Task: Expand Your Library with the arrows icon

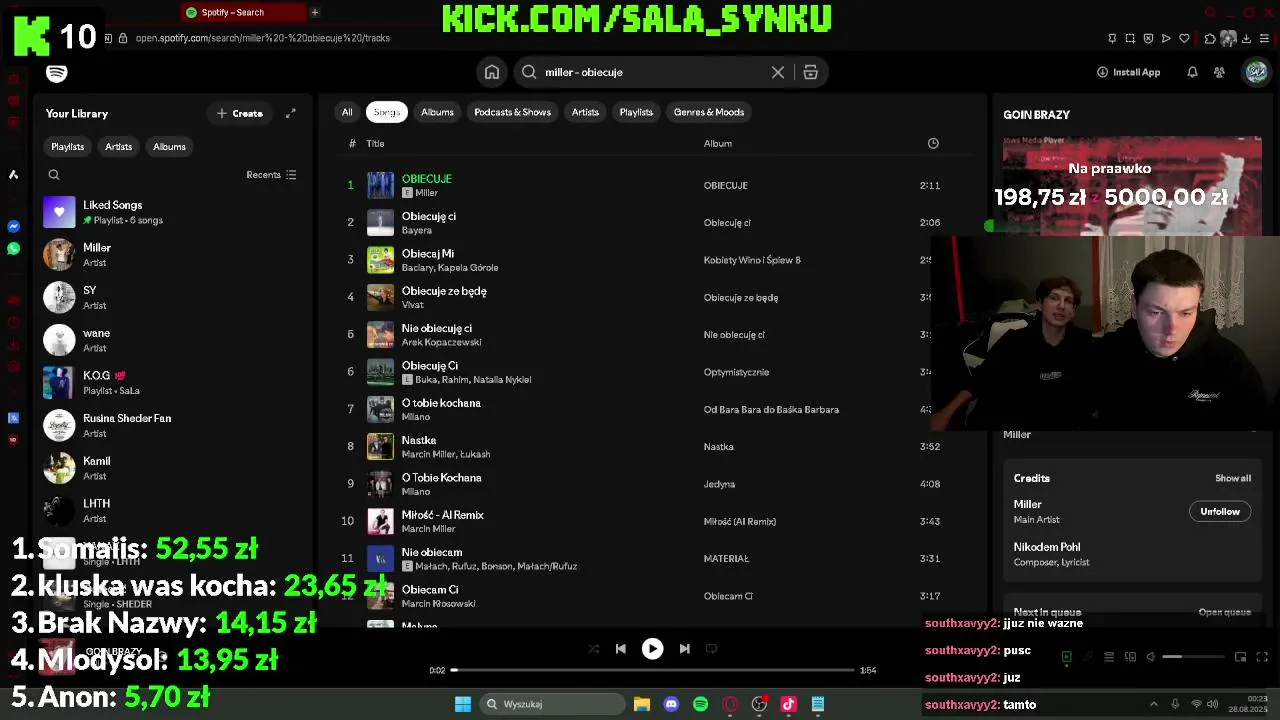Action: pos(290,113)
